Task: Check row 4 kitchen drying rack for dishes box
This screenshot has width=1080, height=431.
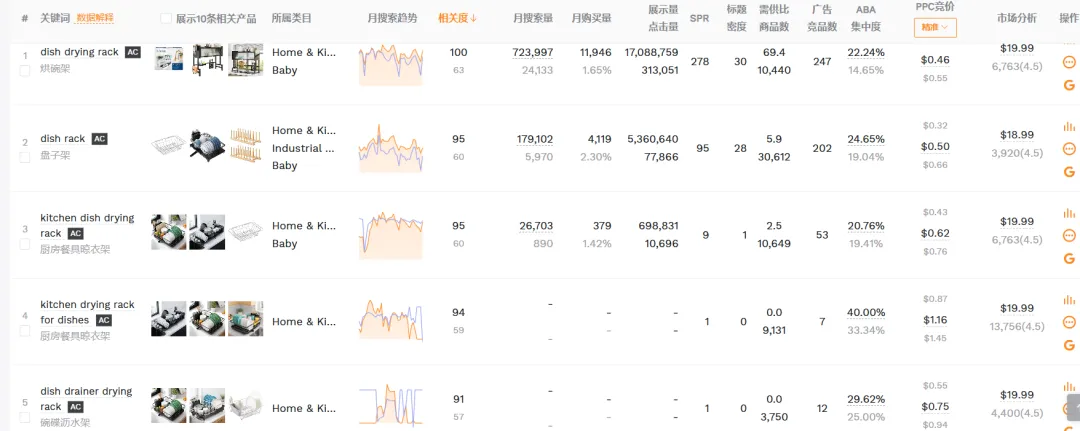Action: click(25, 330)
